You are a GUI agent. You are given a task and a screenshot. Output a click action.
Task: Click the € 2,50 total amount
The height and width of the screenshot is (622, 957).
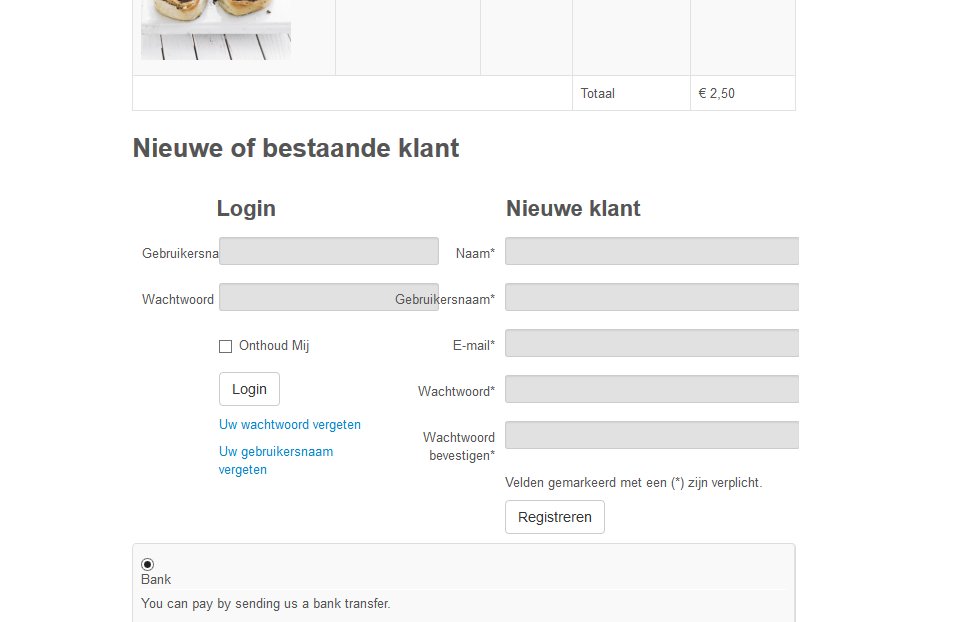716,93
